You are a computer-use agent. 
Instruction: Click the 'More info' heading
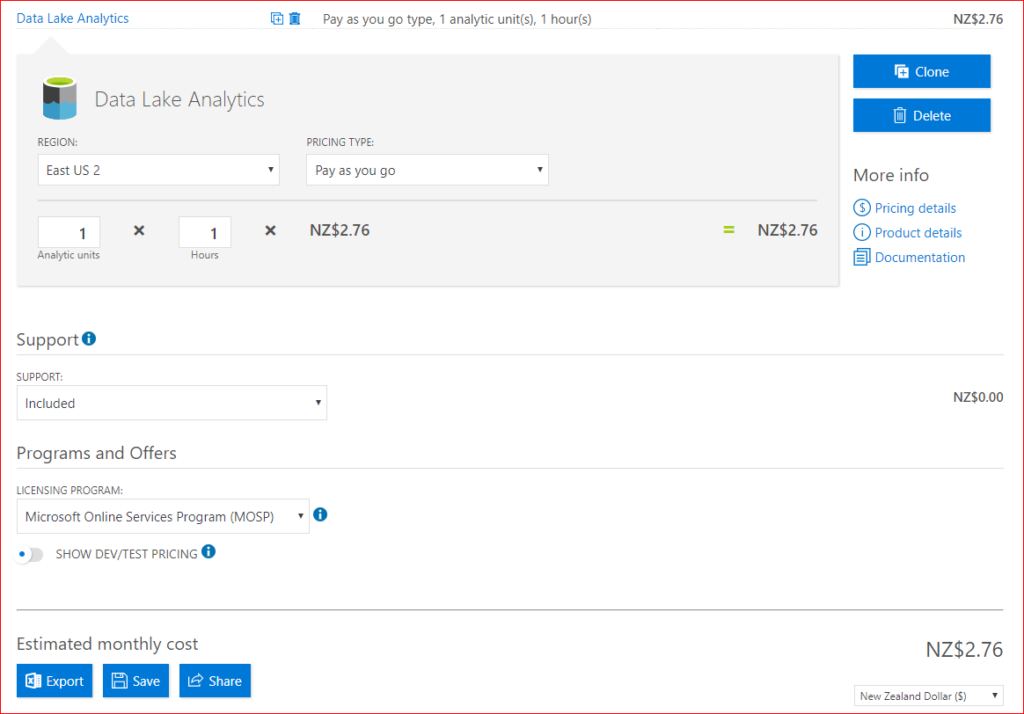click(x=891, y=175)
